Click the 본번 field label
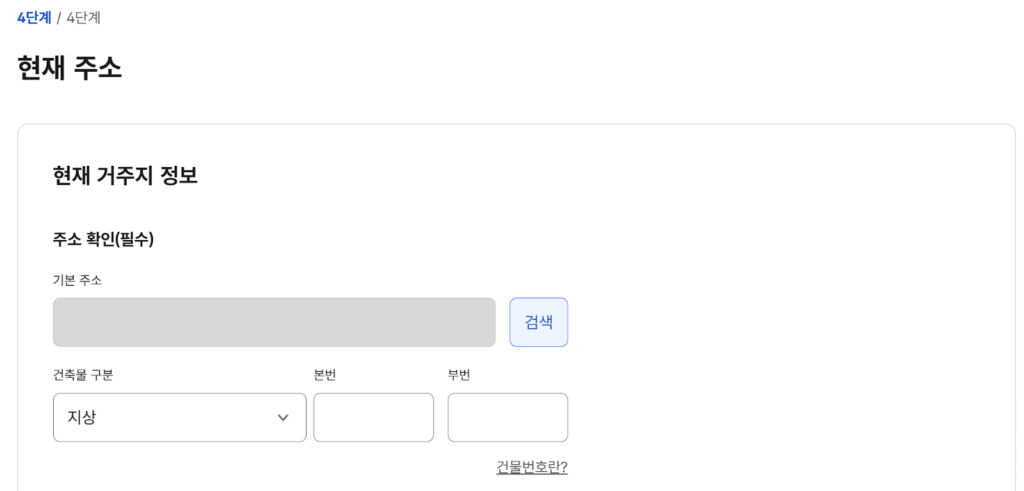Screen dimensions: 1024x491 coord(324,375)
